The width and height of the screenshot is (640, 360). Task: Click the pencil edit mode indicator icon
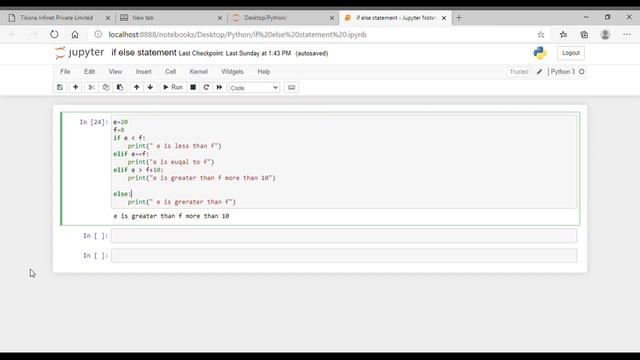click(x=539, y=72)
